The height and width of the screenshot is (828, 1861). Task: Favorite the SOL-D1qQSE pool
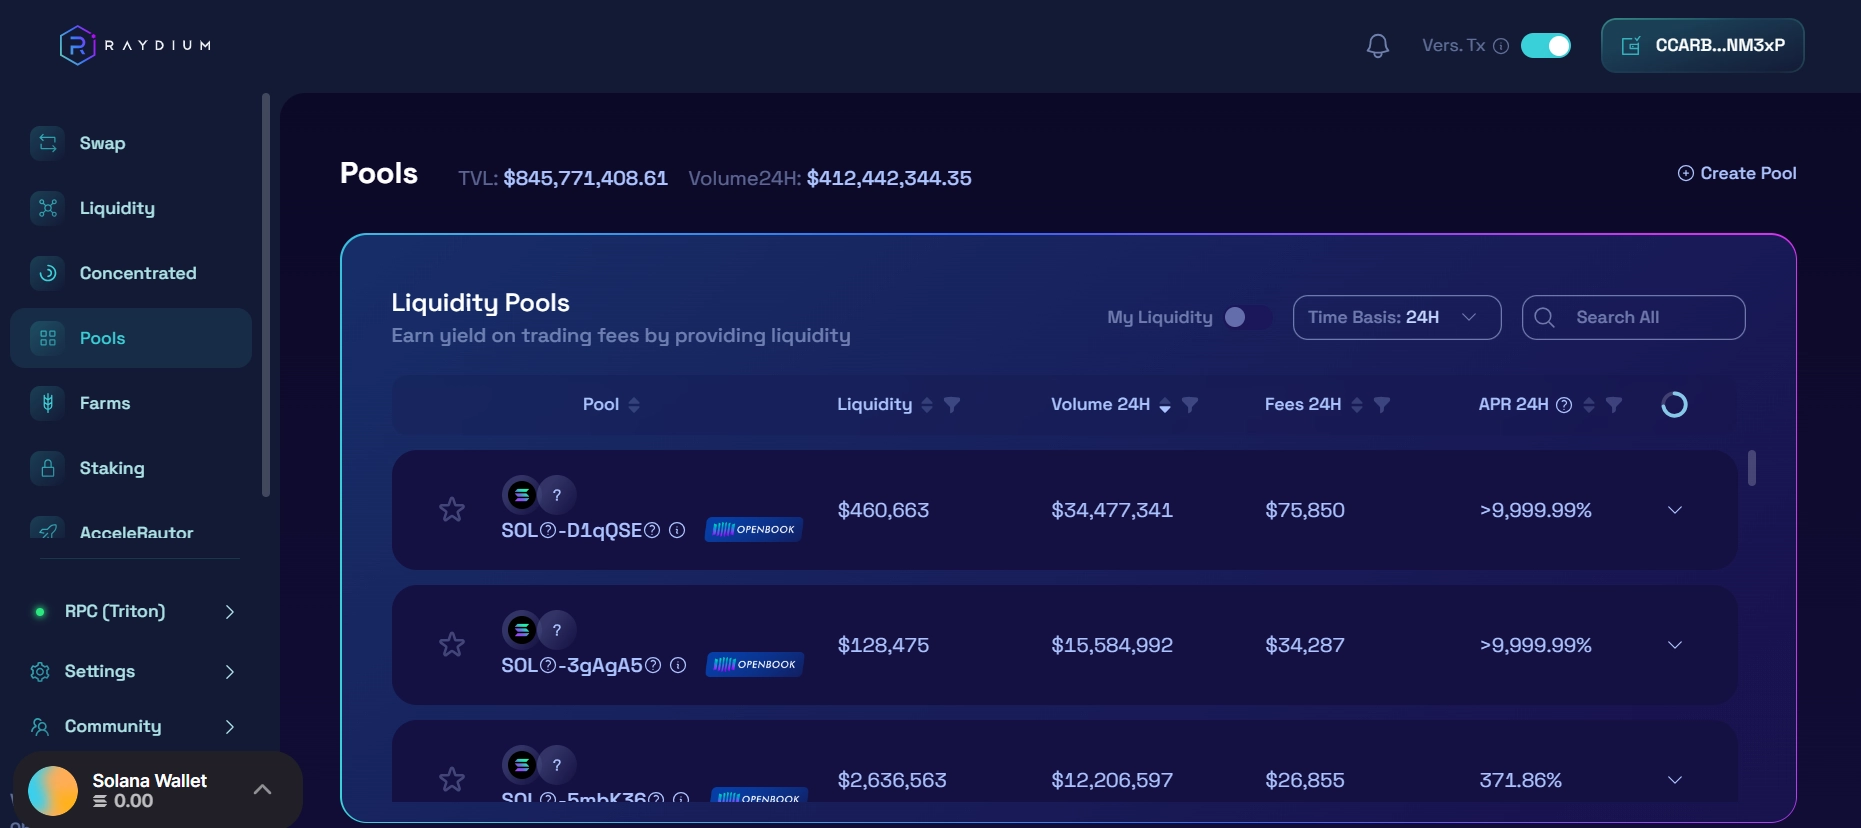click(x=452, y=510)
